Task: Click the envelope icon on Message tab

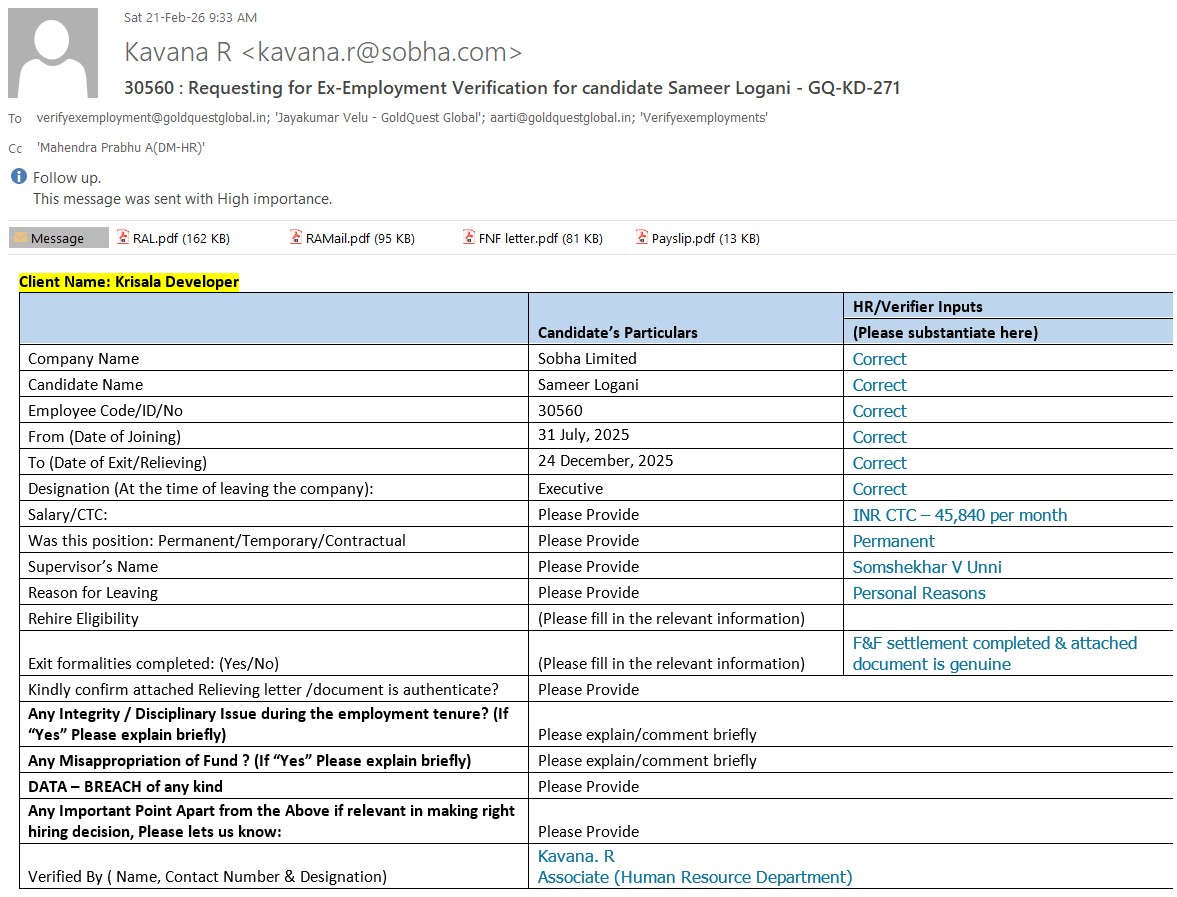Action: tap(20, 238)
